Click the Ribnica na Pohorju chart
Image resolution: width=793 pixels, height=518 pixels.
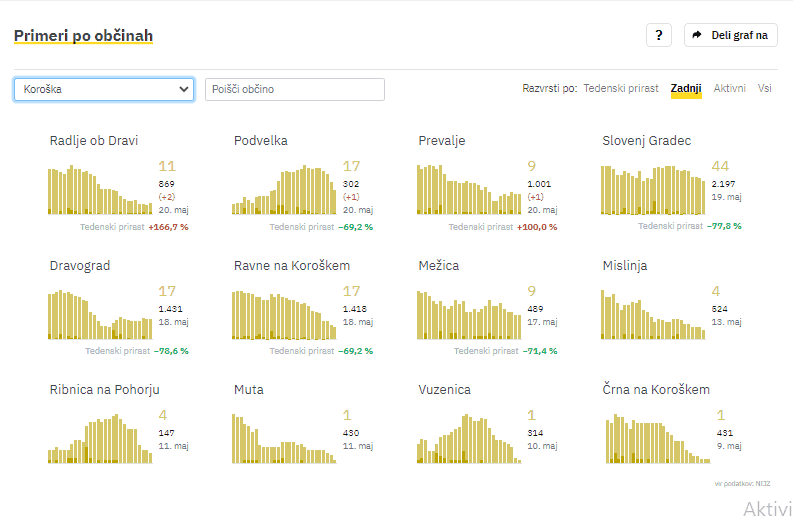(x=100, y=440)
